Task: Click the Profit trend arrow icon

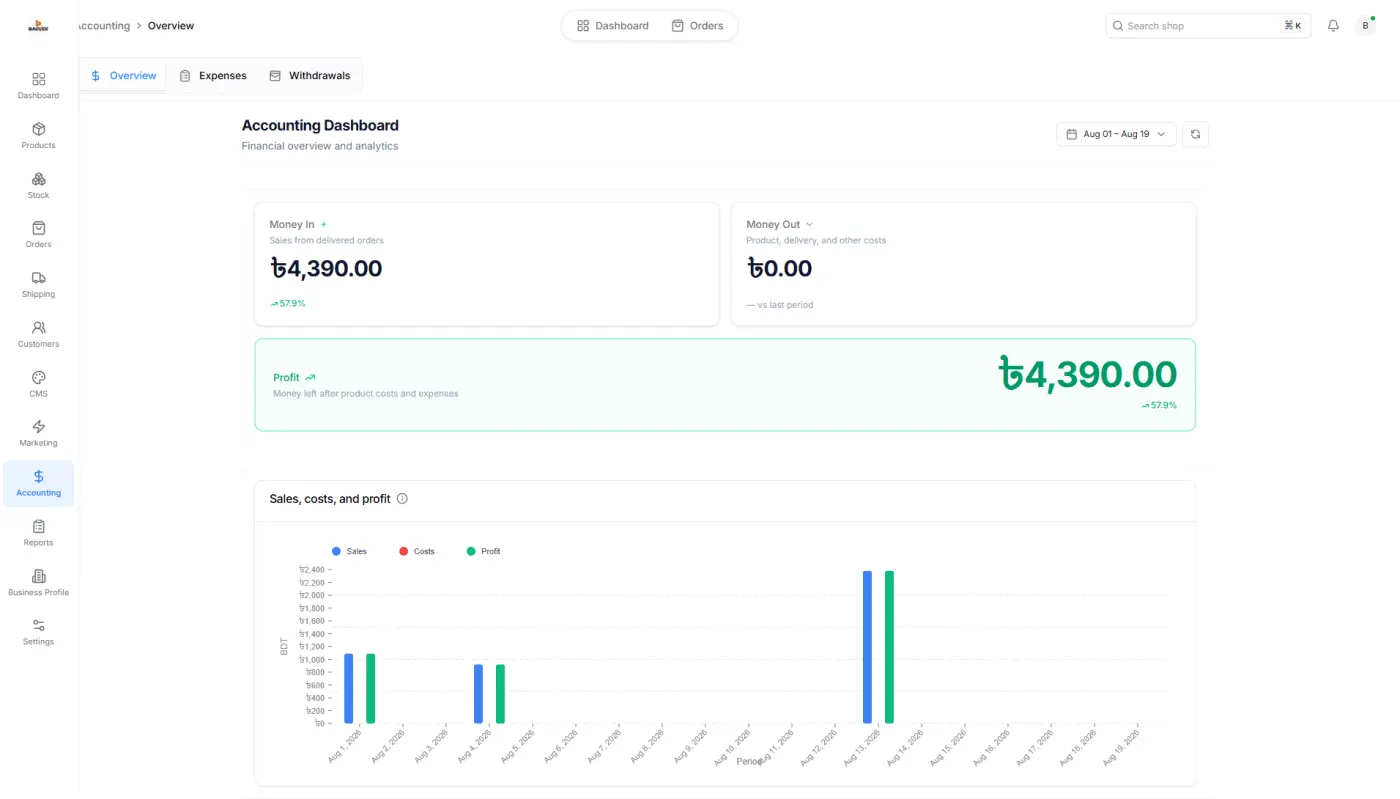Action: point(310,378)
